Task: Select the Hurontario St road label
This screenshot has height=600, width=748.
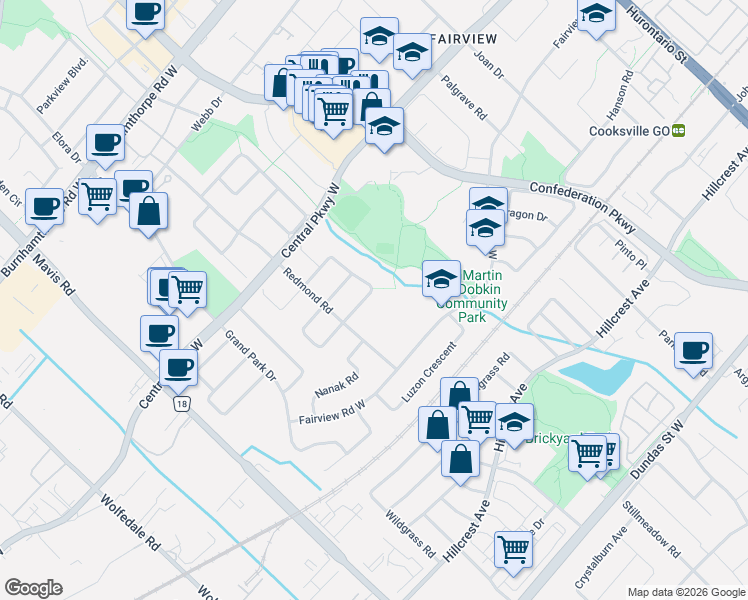Action: 656,35
